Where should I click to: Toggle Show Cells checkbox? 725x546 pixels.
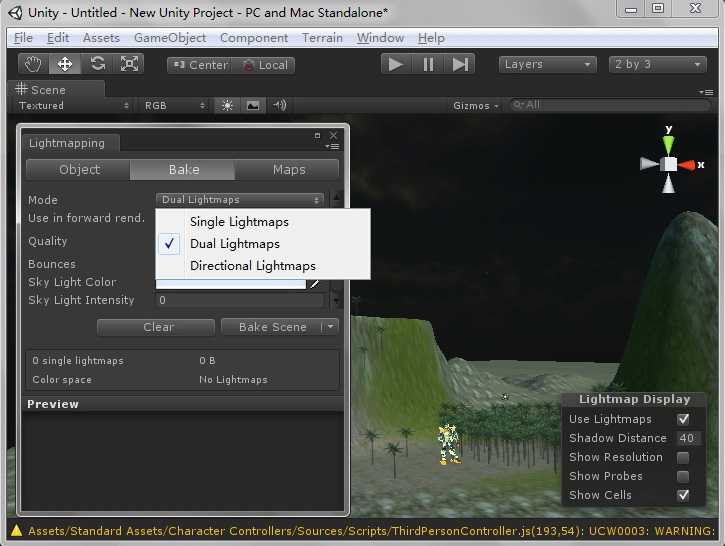683,496
